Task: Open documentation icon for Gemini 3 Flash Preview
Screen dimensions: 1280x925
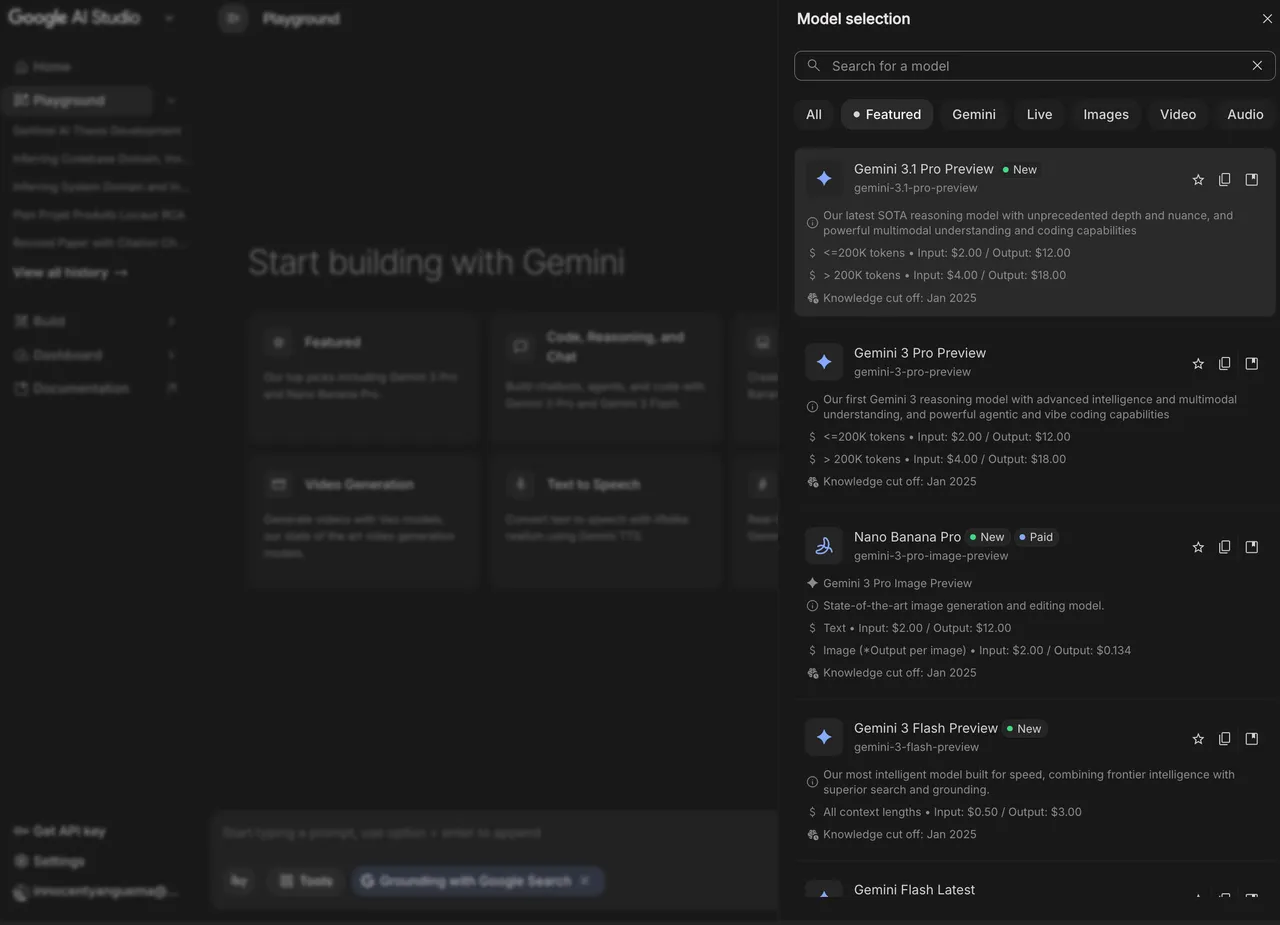Action: point(1251,739)
